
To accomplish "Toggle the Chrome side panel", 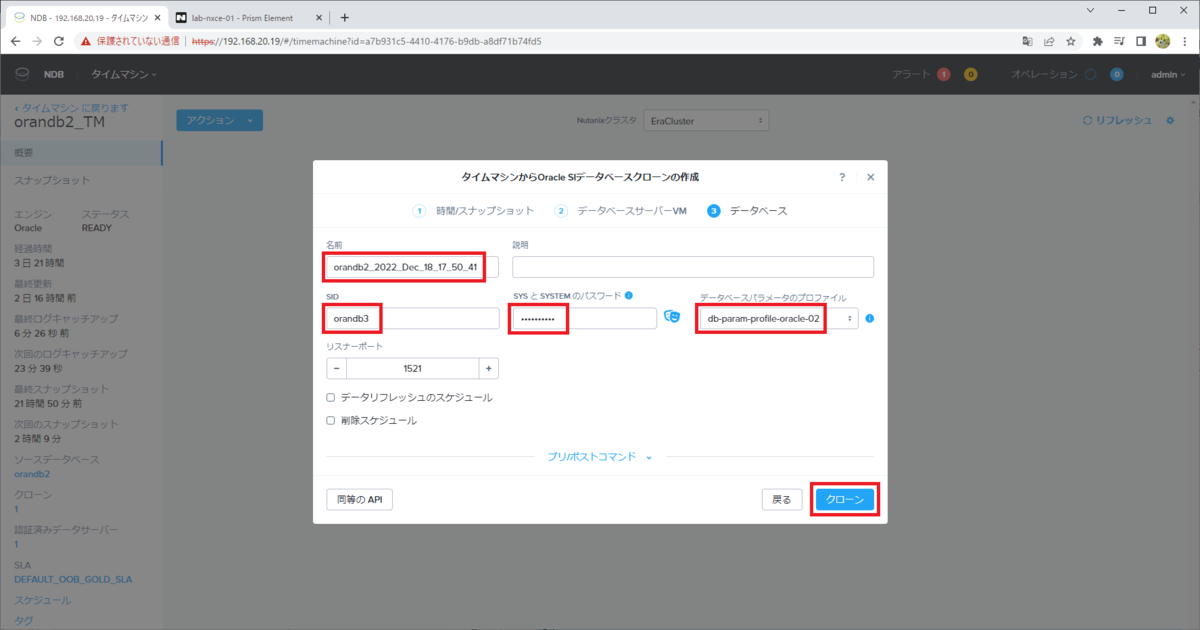I will point(1141,41).
